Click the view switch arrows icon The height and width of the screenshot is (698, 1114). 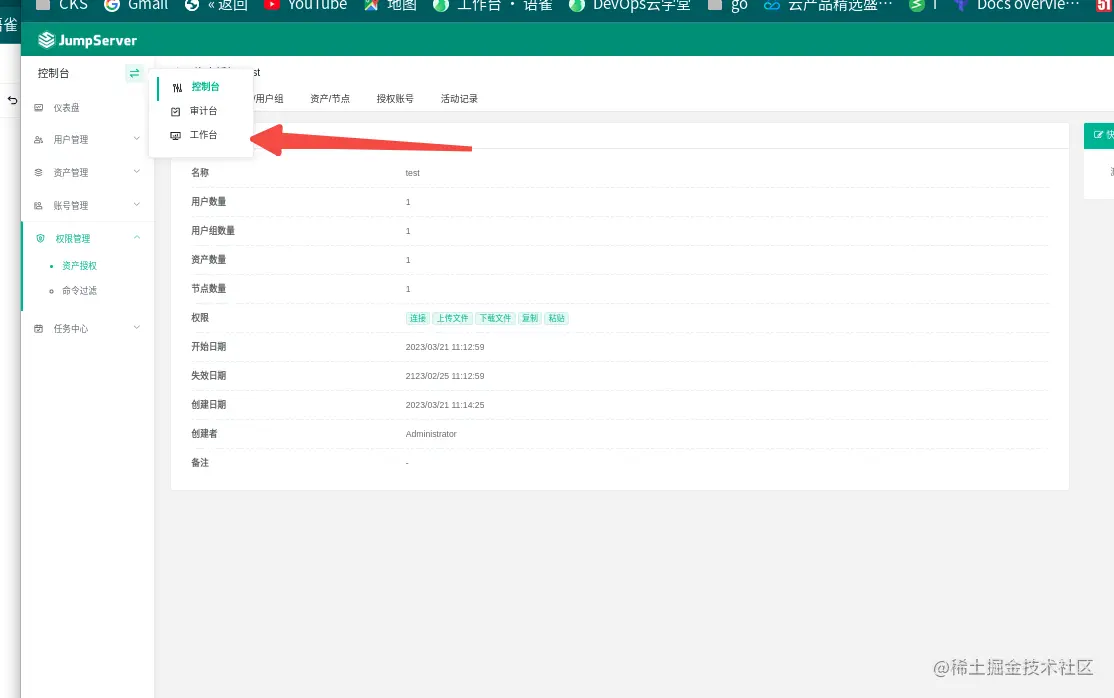click(x=134, y=73)
